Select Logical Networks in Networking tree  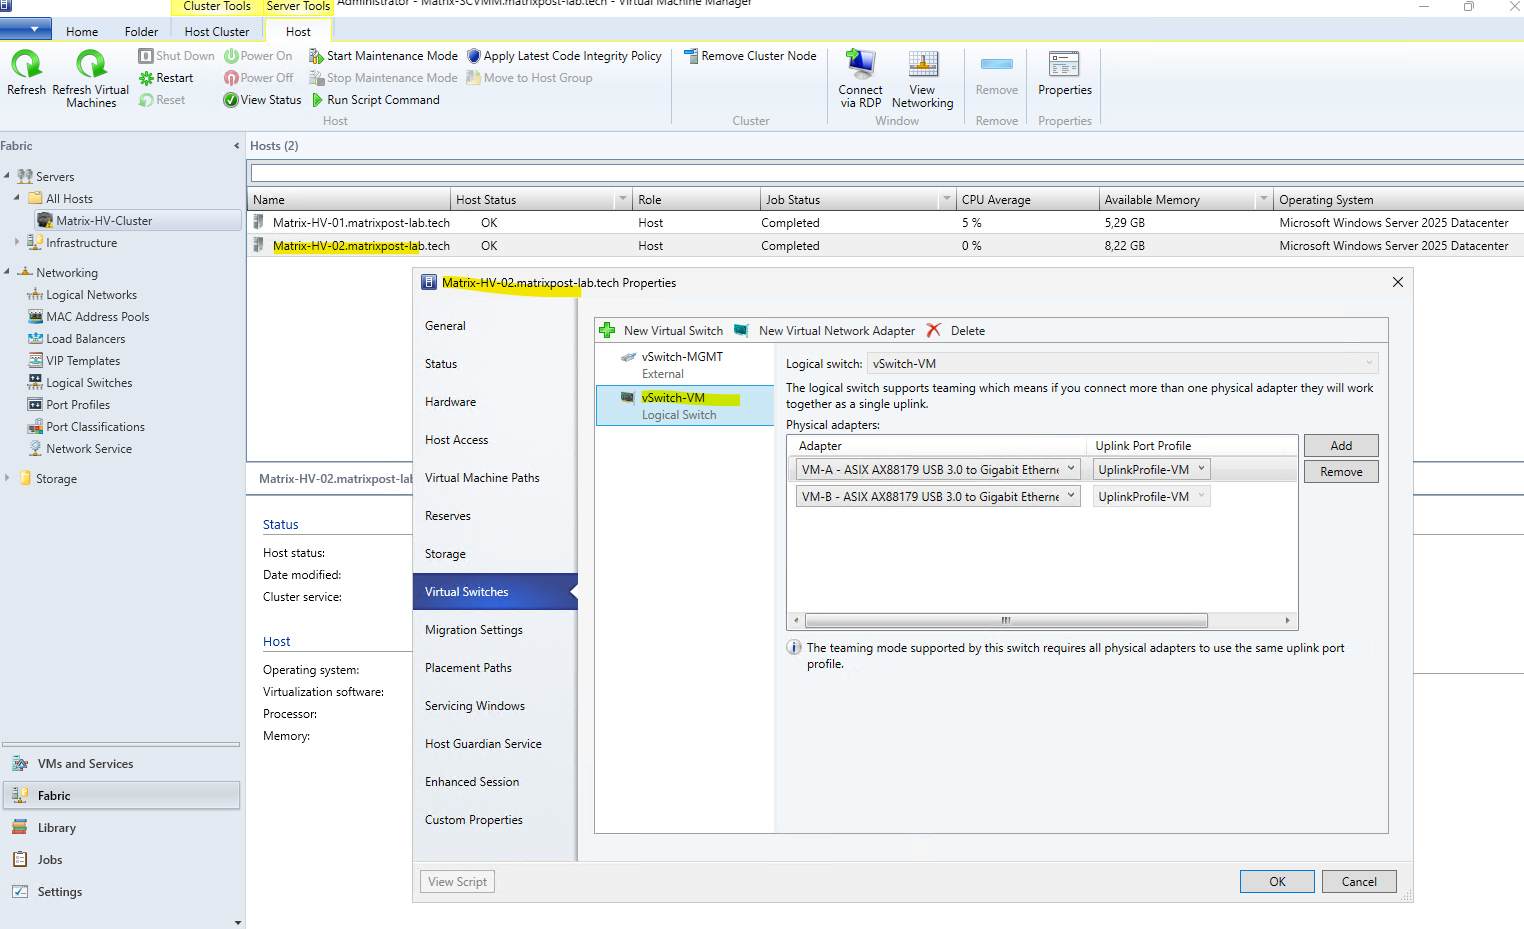(x=91, y=295)
